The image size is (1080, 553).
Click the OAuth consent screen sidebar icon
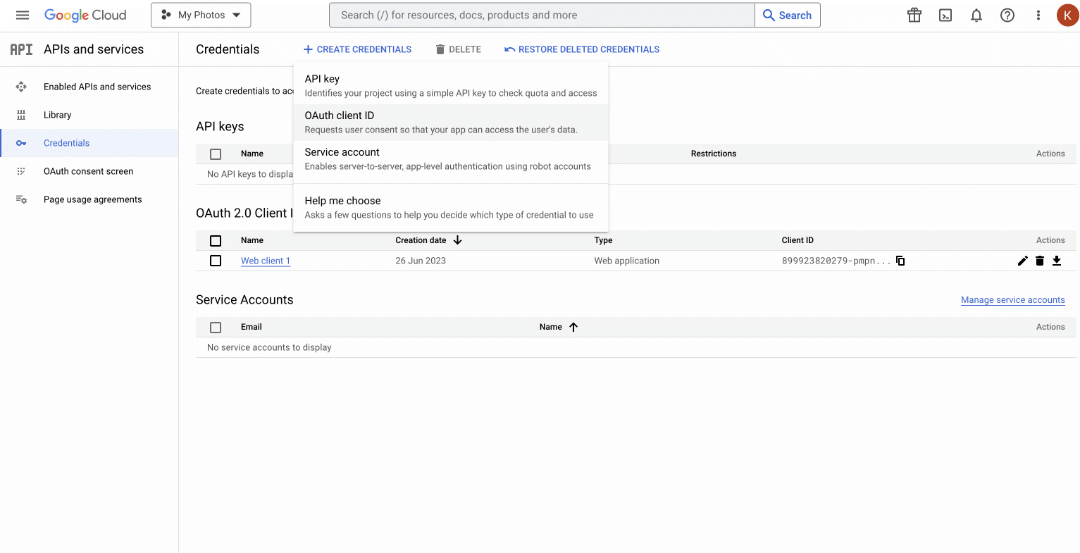point(21,171)
